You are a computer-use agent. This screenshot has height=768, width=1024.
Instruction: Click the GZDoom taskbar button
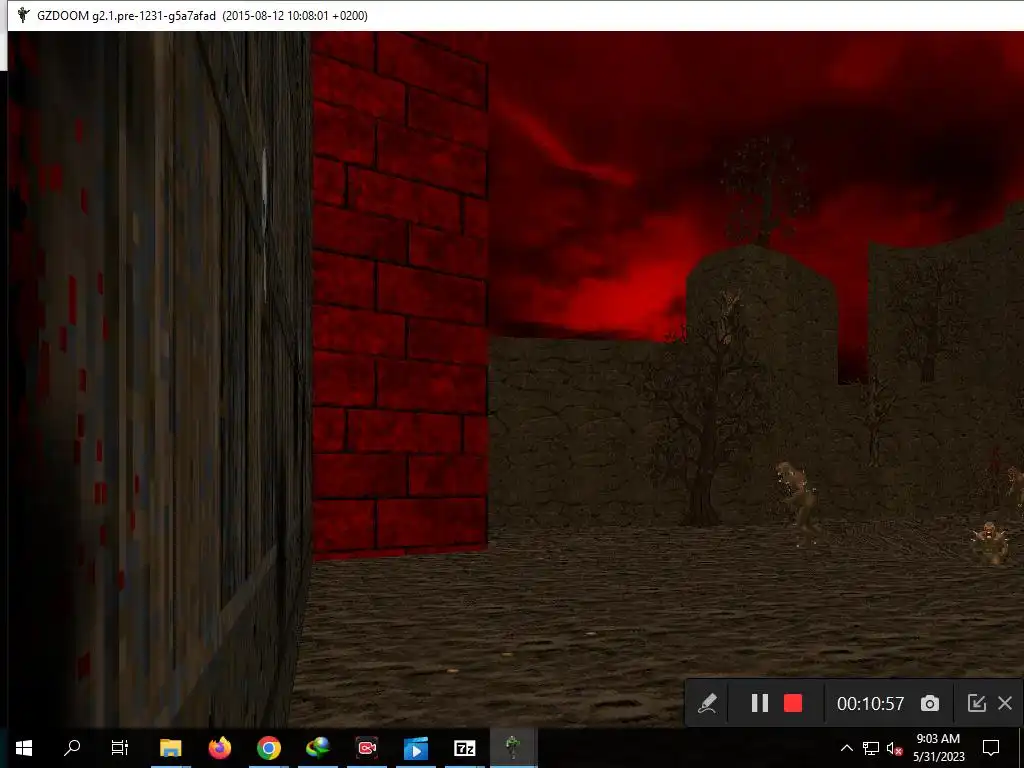(513, 748)
